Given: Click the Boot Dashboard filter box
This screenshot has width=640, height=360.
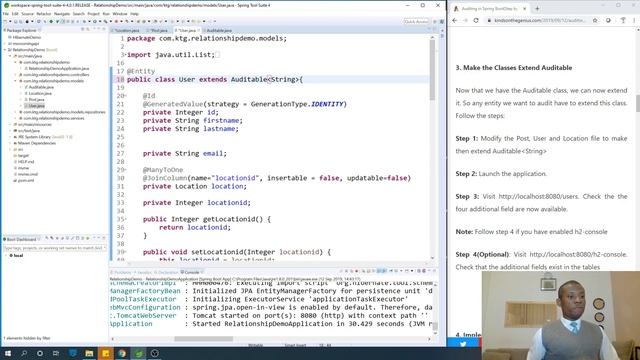Looking at the screenshot, I should pos(55,248).
